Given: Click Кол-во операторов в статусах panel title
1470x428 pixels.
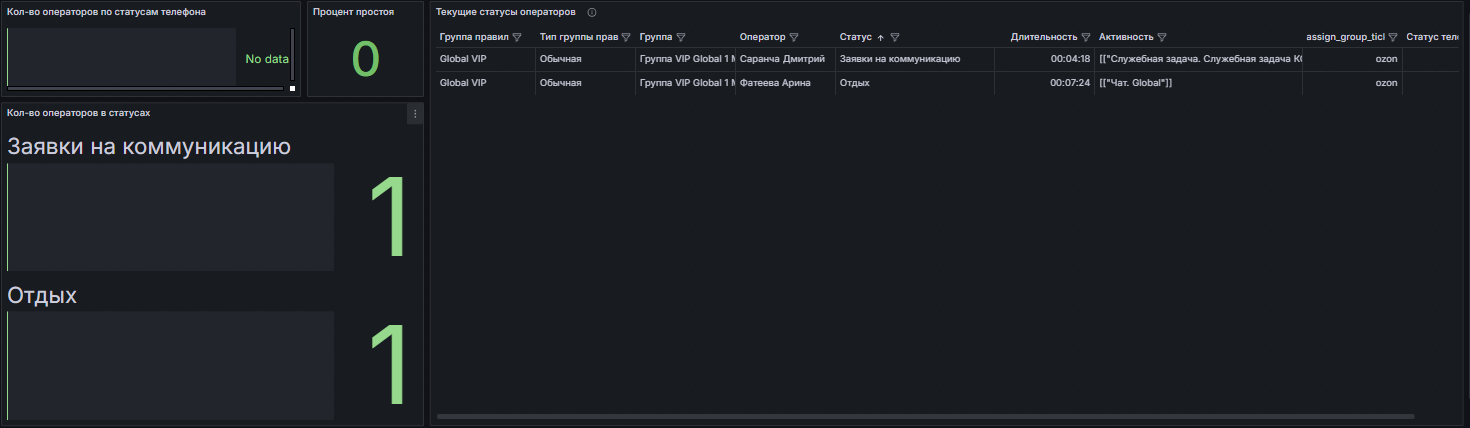Looking at the screenshot, I should pyautogui.click(x=78, y=113).
